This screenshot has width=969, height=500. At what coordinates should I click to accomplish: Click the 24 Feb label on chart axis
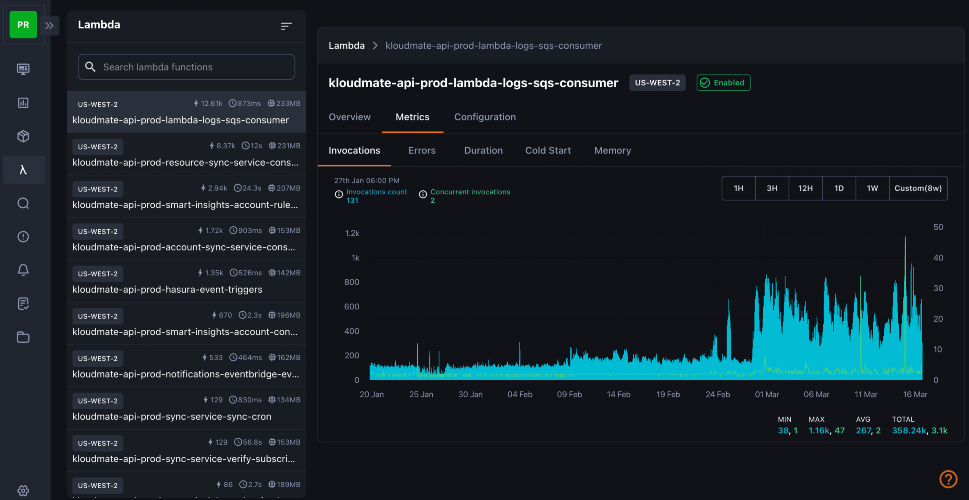point(717,394)
